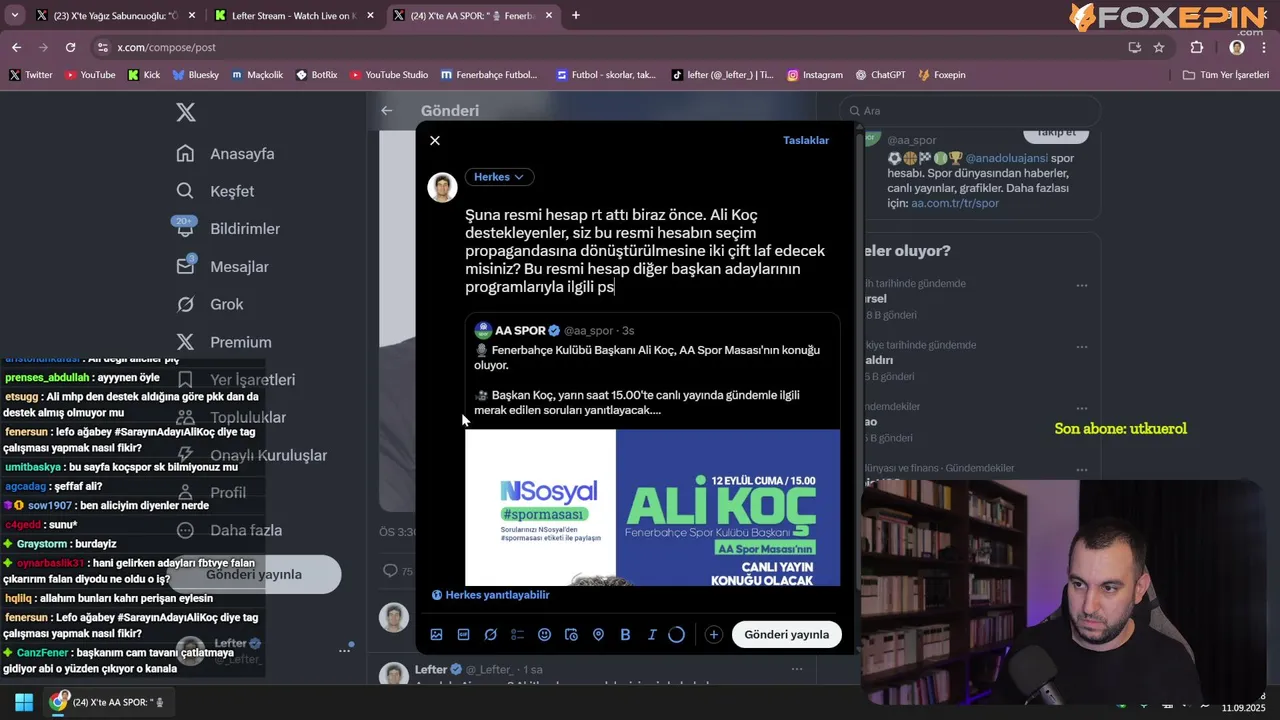1280x720 pixels.
Task: Open account menu three dots near Lefter
Action: click(344, 650)
